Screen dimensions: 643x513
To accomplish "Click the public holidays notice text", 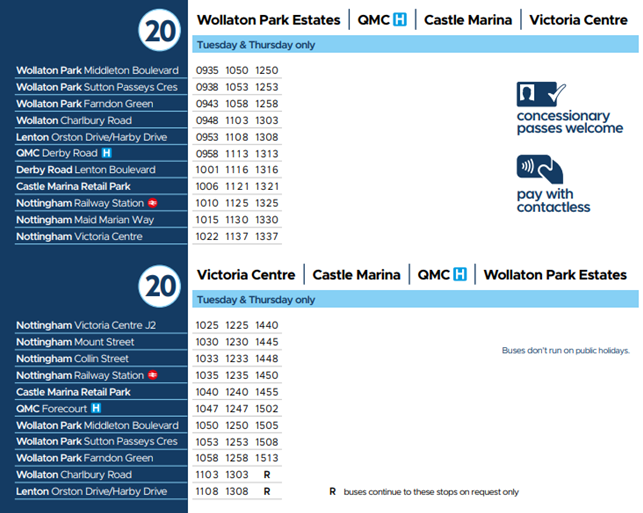I will (565, 351).
